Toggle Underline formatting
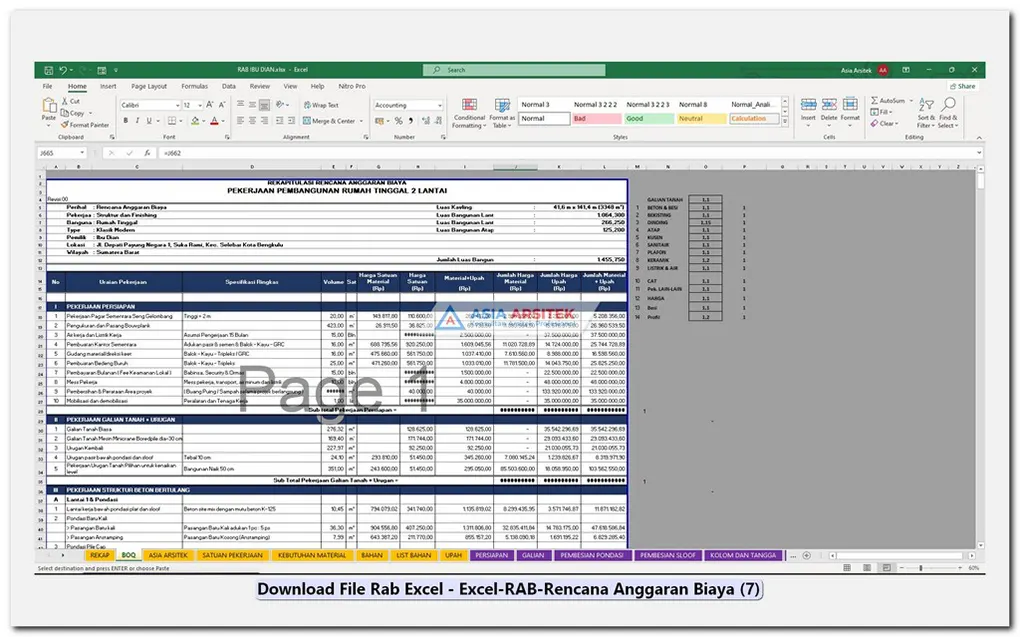The height and width of the screenshot is (637, 1020). pos(149,121)
